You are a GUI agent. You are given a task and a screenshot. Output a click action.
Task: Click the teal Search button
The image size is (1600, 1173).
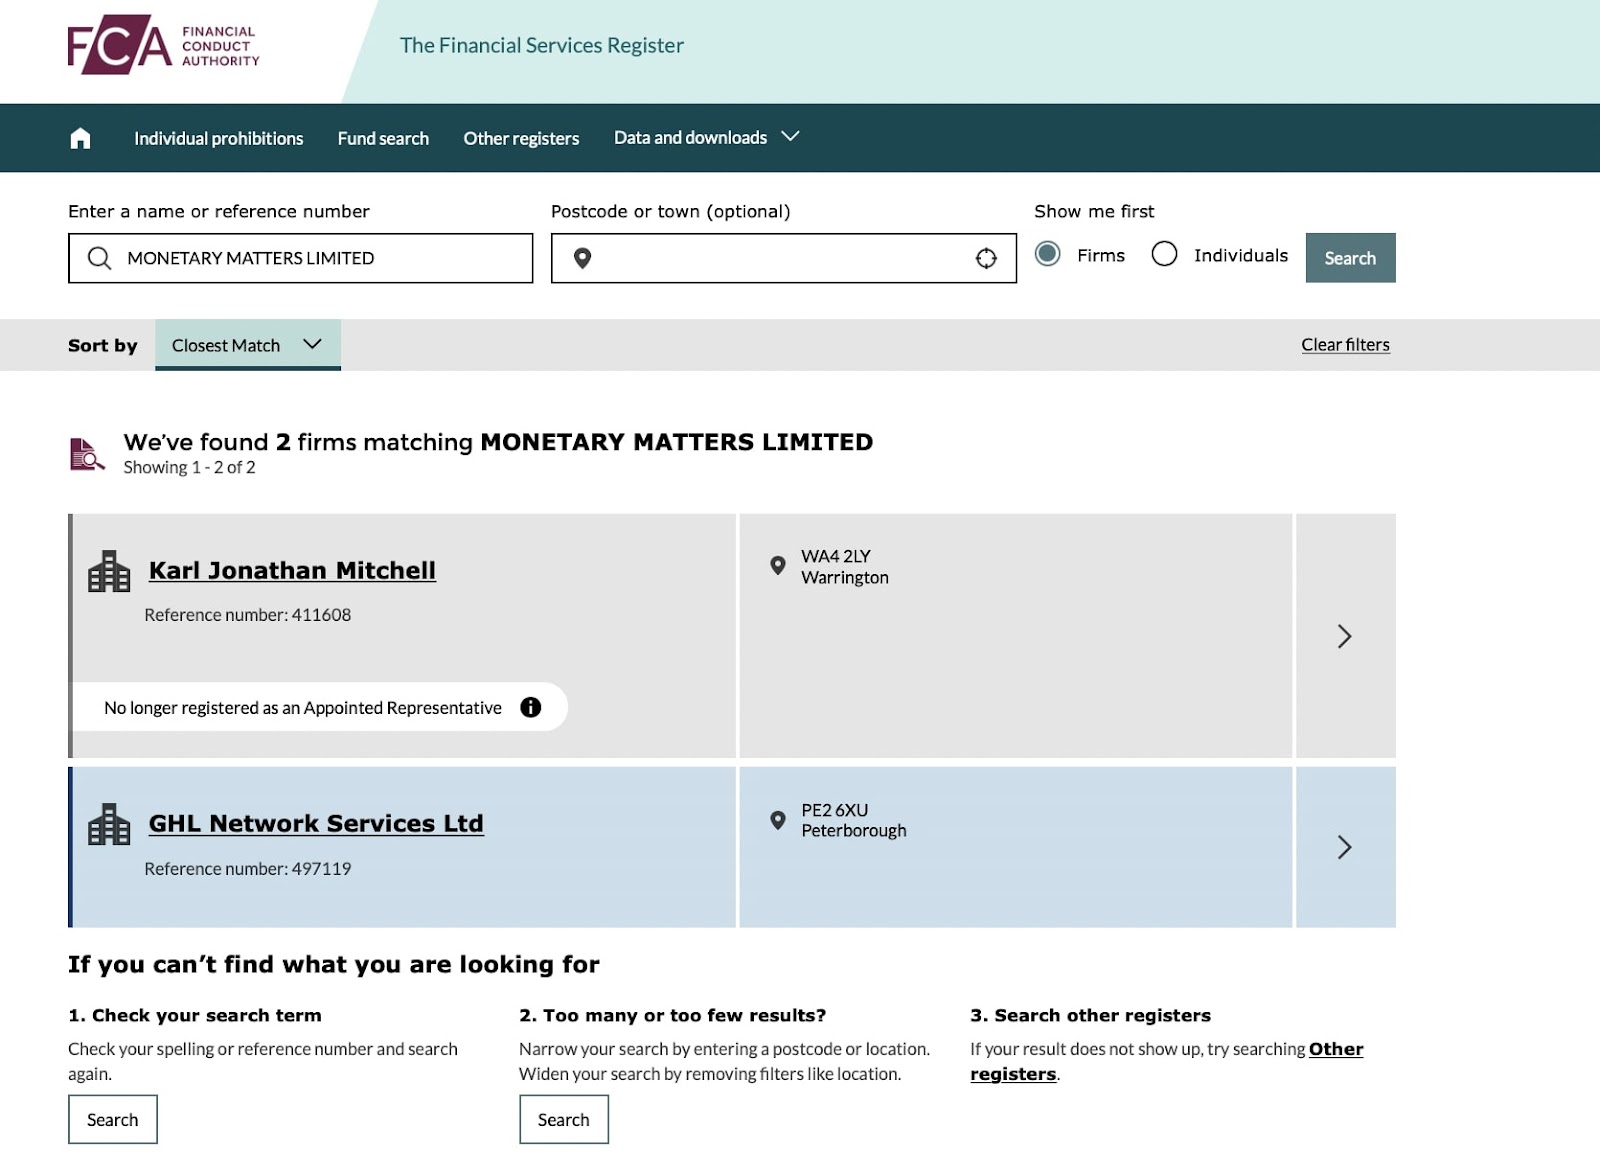point(1350,258)
